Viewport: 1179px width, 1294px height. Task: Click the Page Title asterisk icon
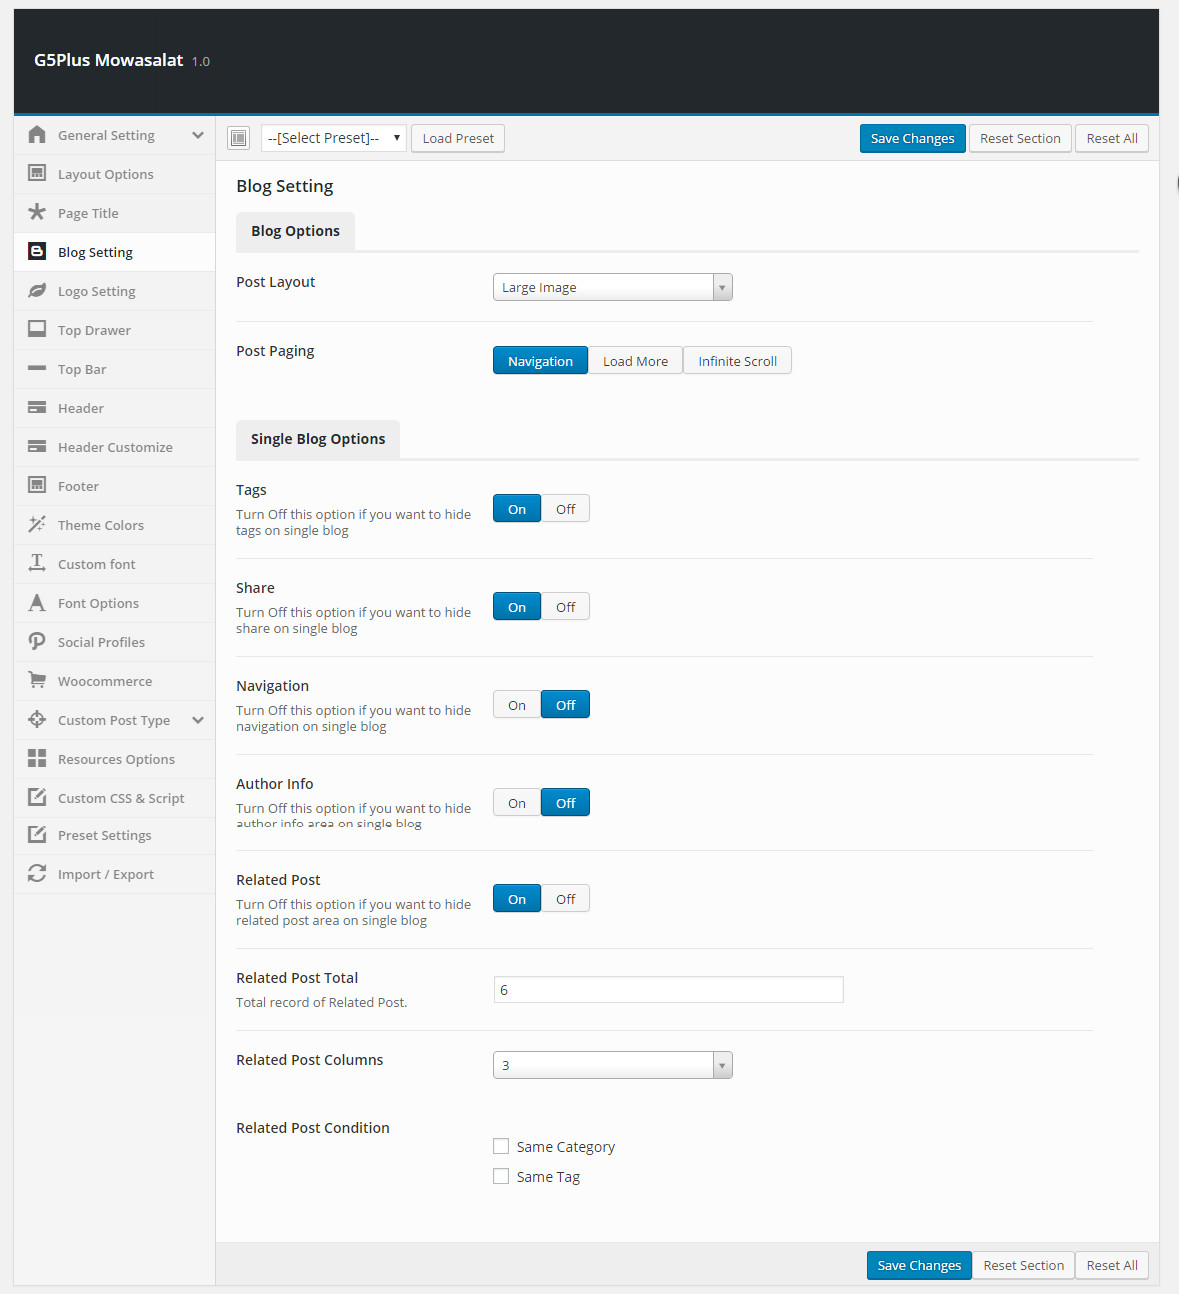[x=37, y=212]
